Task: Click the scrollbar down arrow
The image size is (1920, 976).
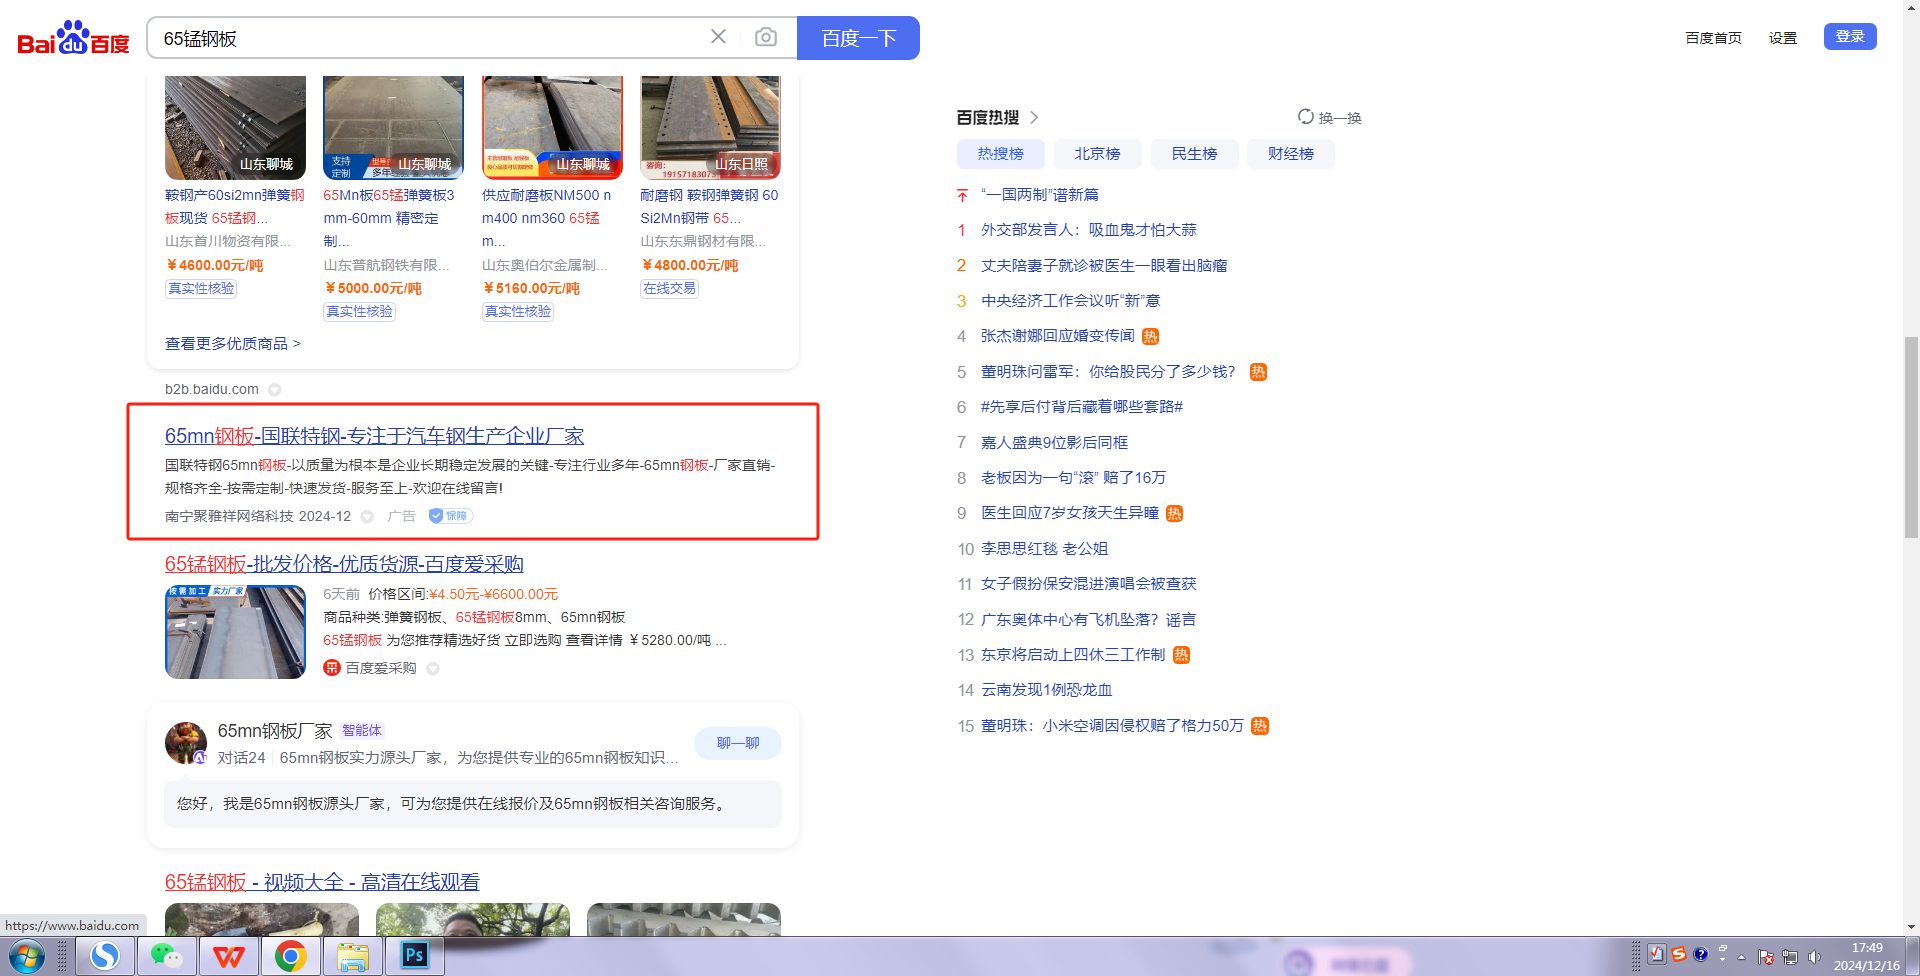Action: click(x=1911, y=927)
